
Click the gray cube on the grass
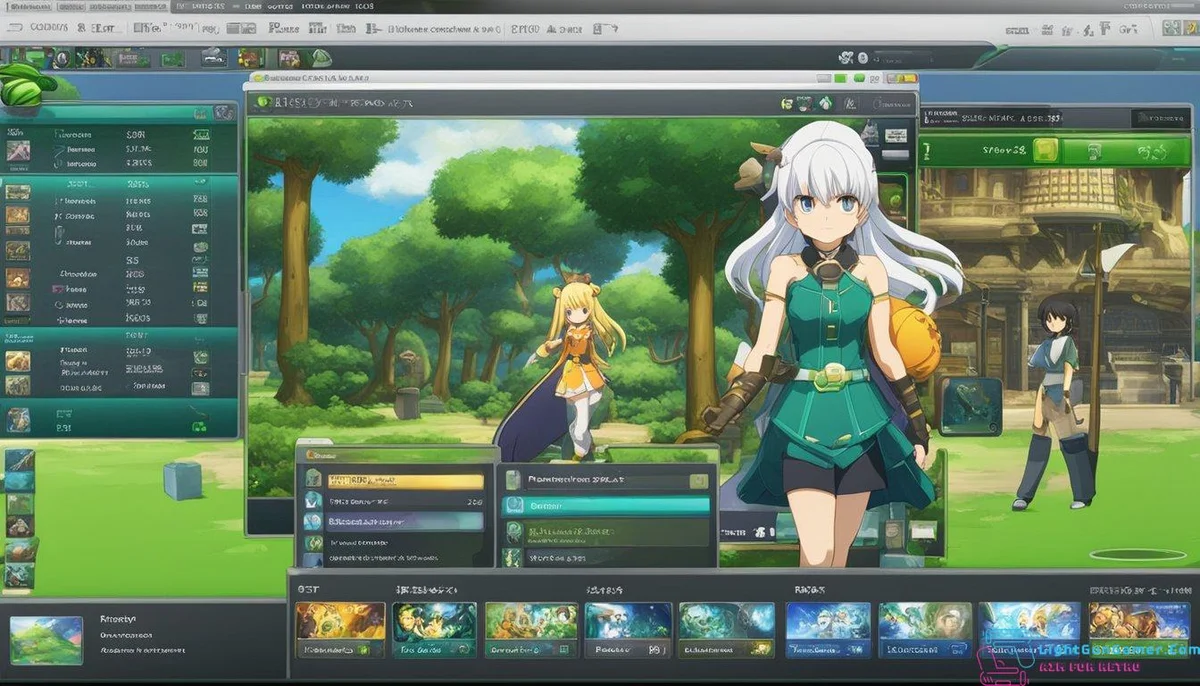182,480
